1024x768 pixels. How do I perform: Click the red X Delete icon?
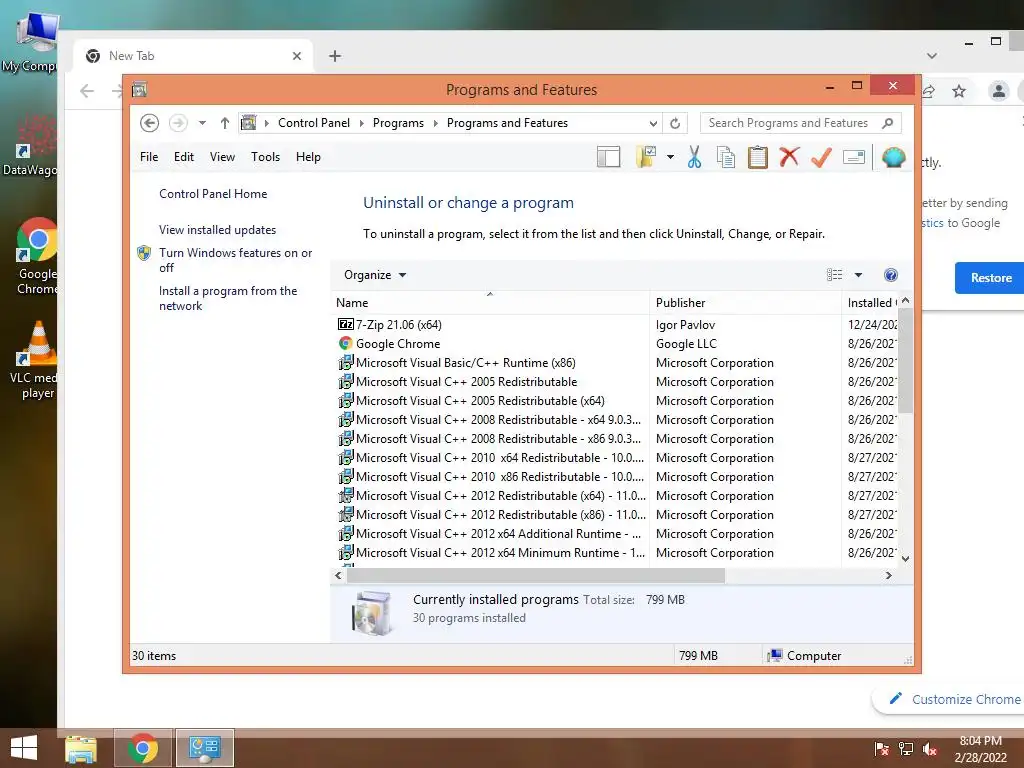click(789, 157)
